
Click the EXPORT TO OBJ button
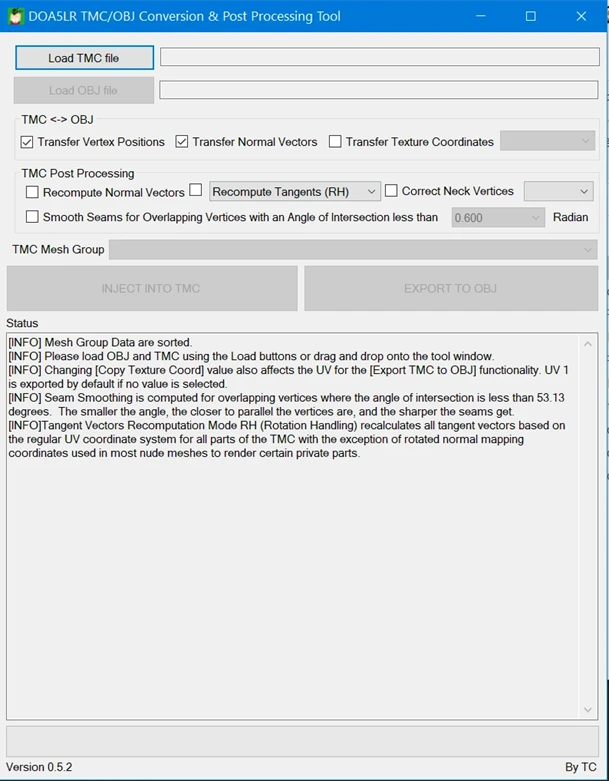point(451,288)
